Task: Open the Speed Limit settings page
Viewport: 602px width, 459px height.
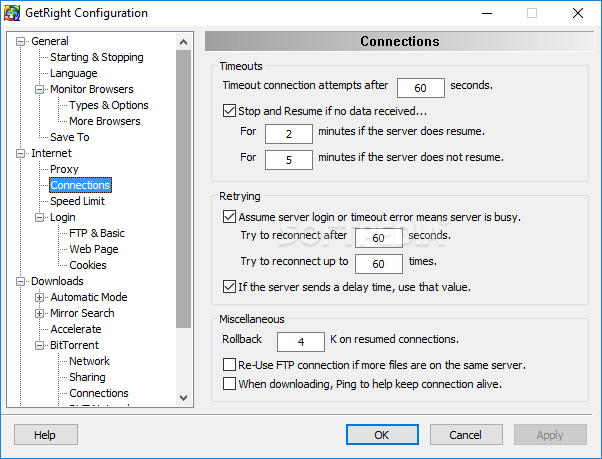Action: click(x=78, y=201)
